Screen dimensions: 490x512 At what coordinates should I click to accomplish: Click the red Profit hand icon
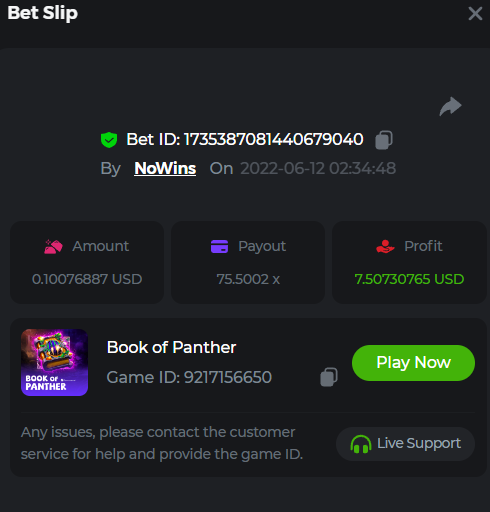tap(385, 246)
